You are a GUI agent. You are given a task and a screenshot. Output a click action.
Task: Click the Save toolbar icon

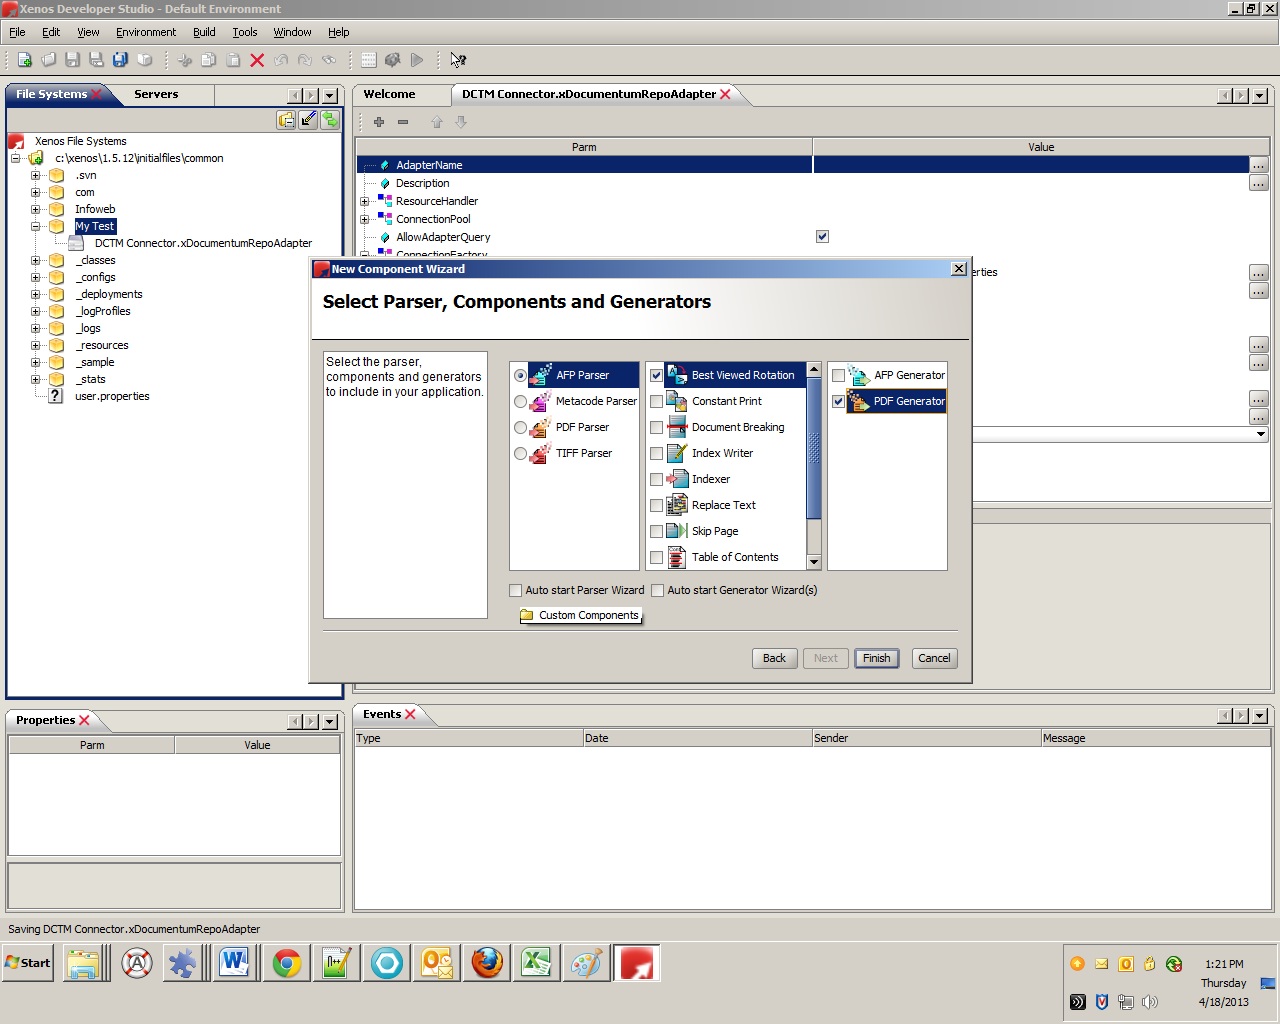72,59
